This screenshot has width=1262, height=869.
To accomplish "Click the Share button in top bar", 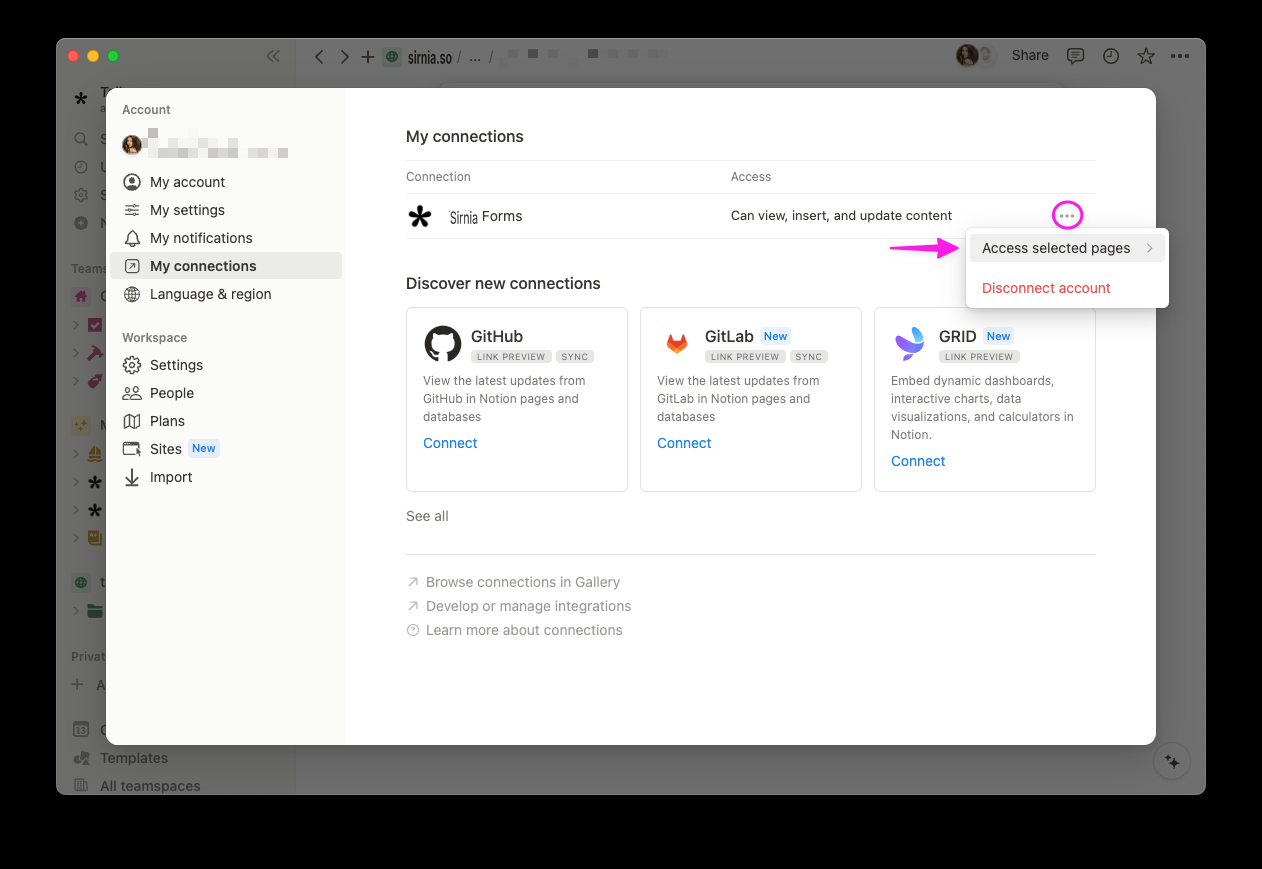I will pos(1030,55).
